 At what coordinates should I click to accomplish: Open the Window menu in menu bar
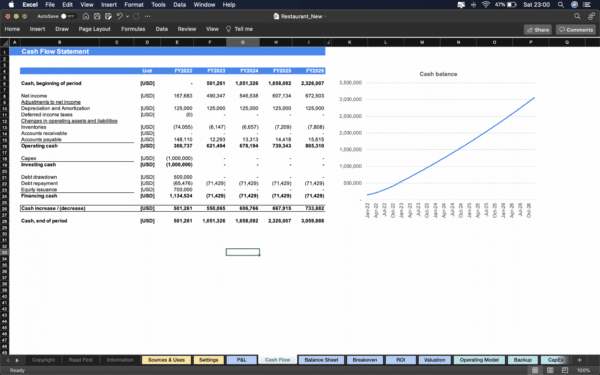(204, 5)
